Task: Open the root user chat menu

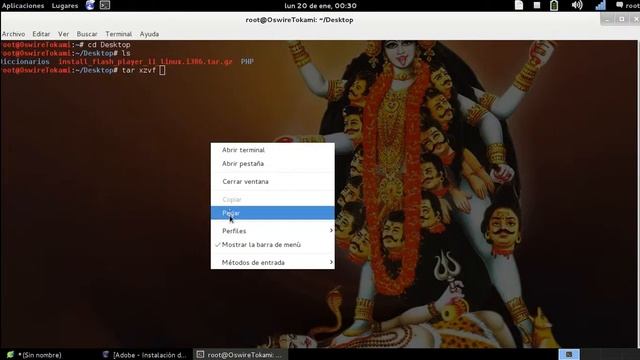Action: [x=628, y=5]
